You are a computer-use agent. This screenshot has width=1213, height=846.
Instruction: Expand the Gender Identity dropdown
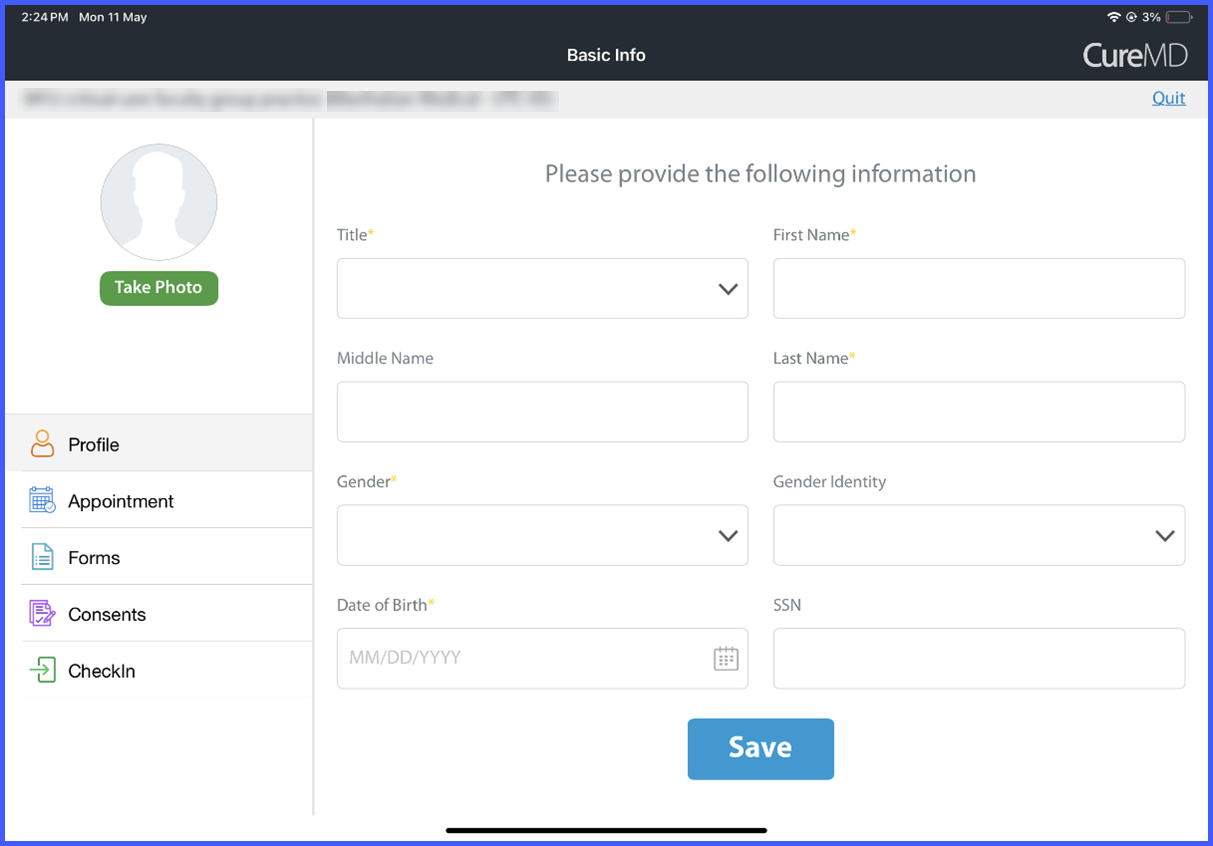click(x=979, y=535)
